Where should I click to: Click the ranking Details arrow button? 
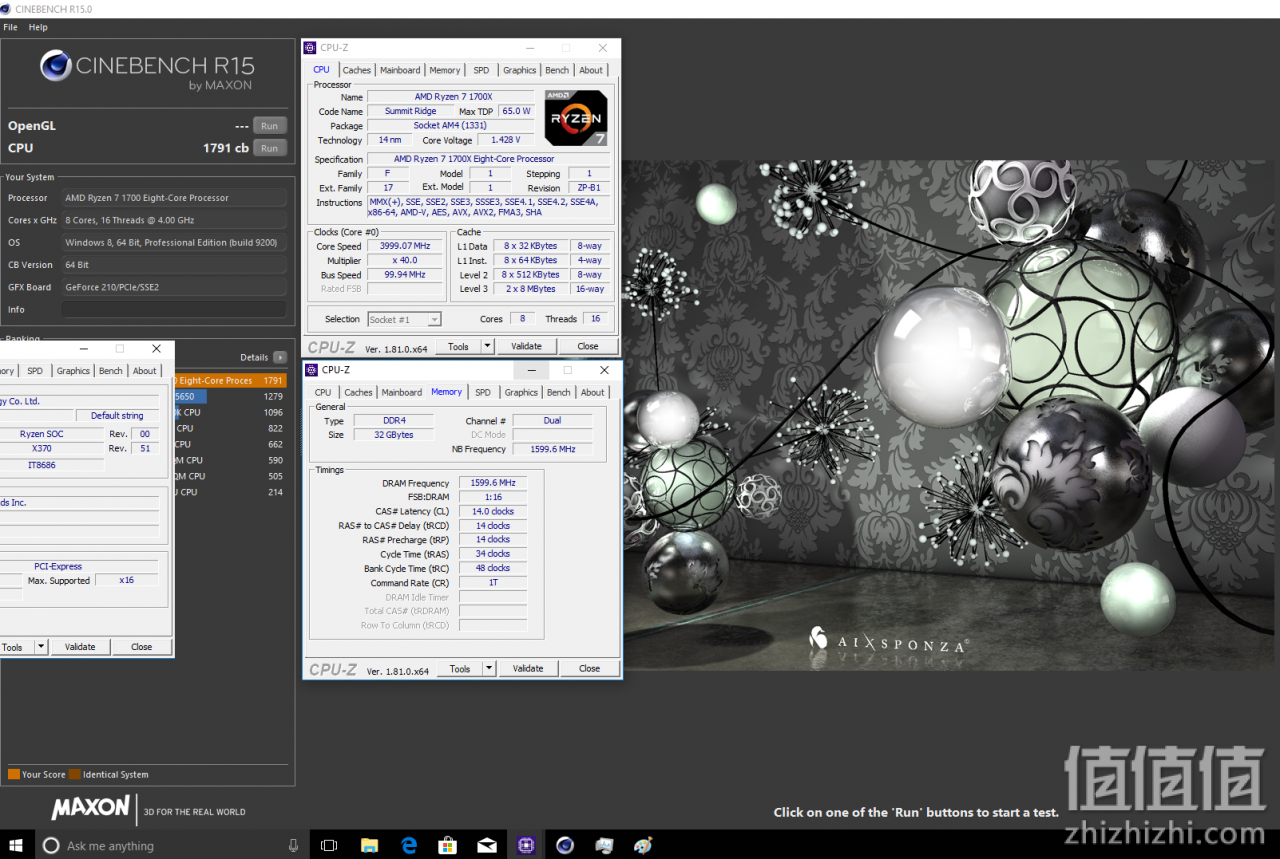(280, 357)
